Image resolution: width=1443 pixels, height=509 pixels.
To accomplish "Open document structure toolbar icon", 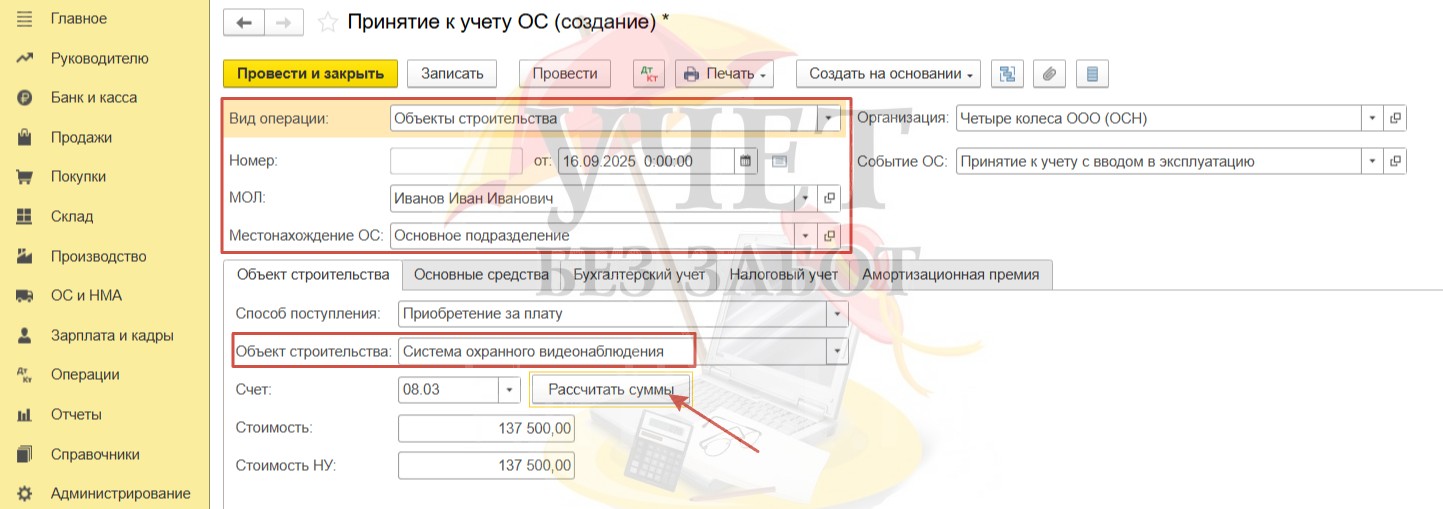I will pos(1006,74).
